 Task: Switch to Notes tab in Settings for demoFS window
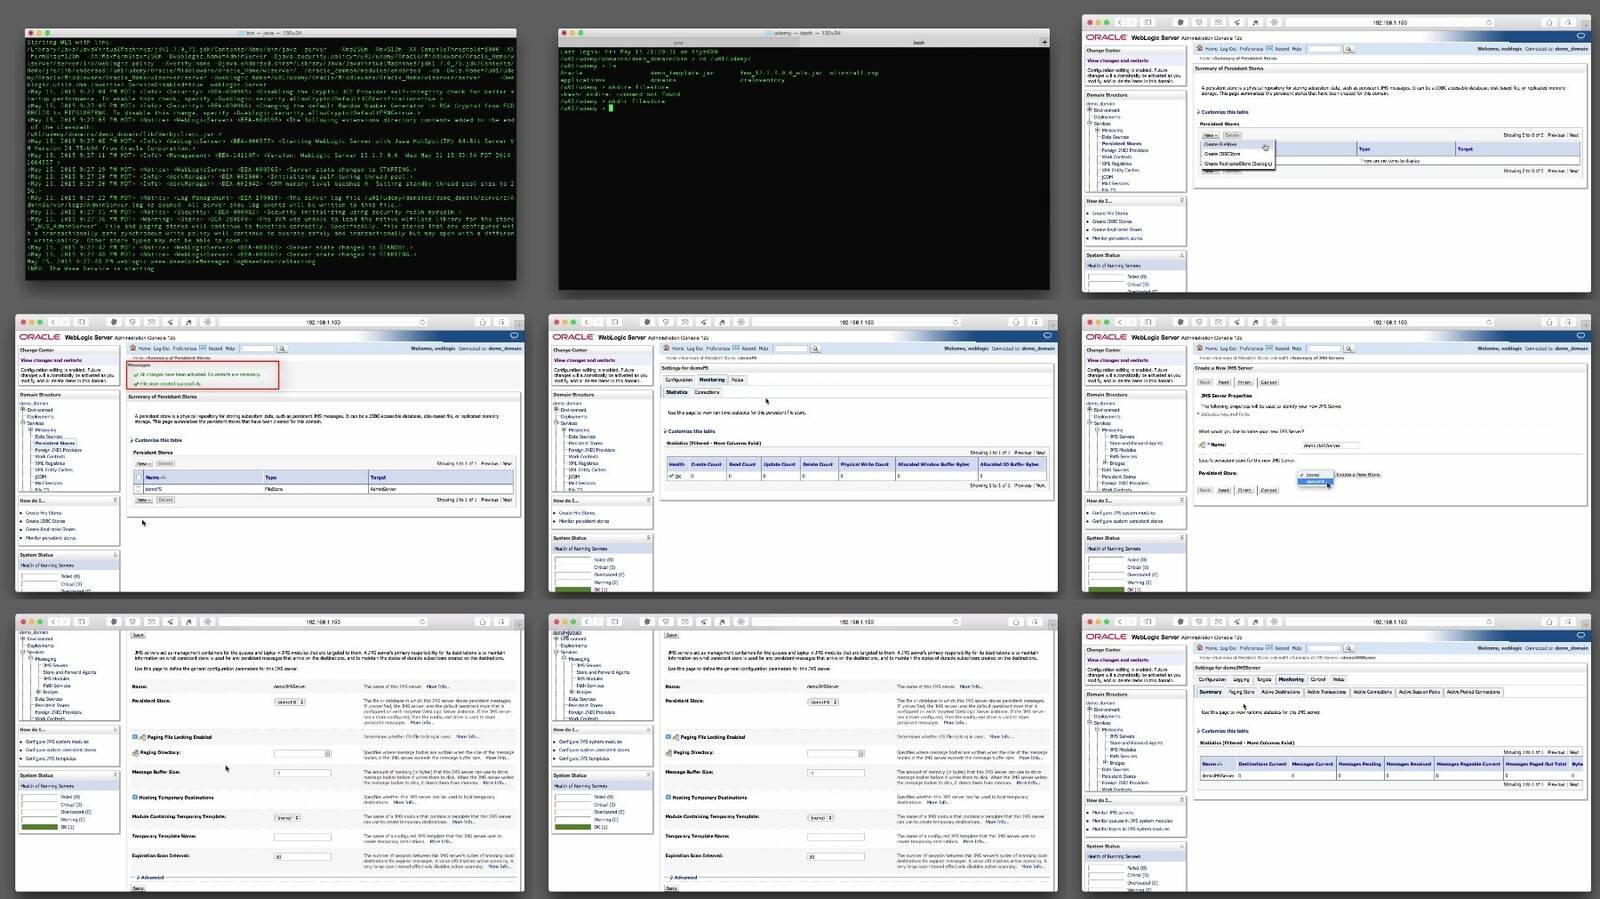(738, 380)
